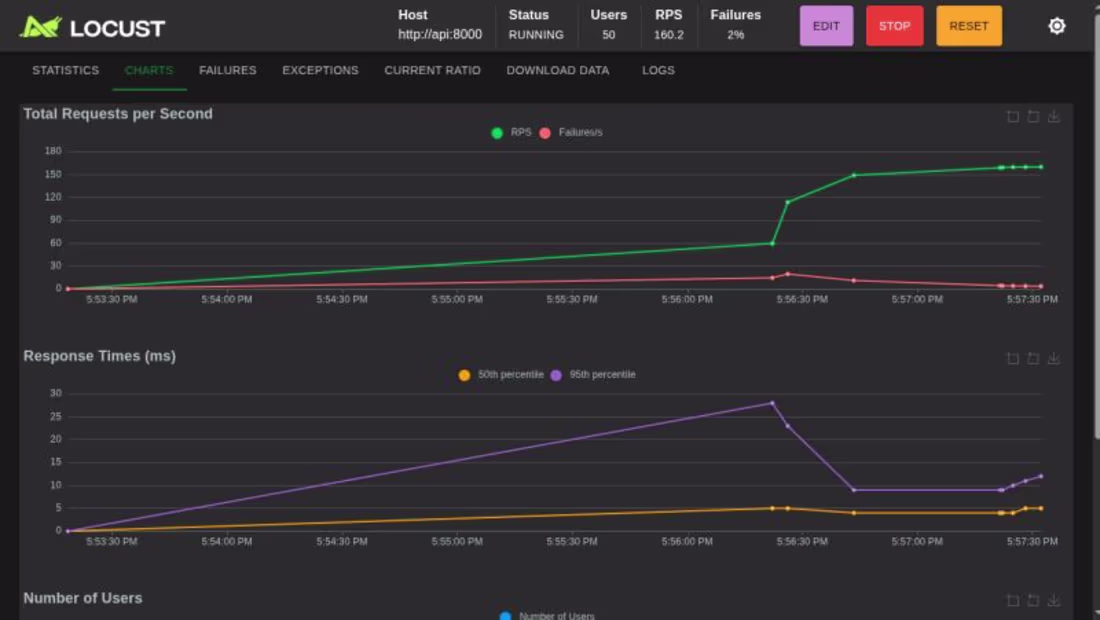Viewport: 1100px width, 620px height.
Task: Stop the running load test
Action: click(x=894, y=26)
